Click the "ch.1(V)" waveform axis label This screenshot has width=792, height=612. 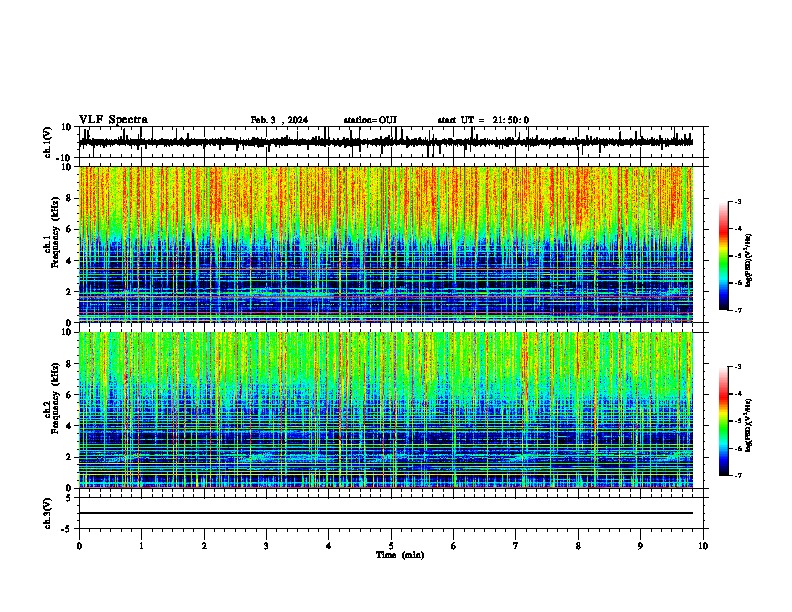48,142
